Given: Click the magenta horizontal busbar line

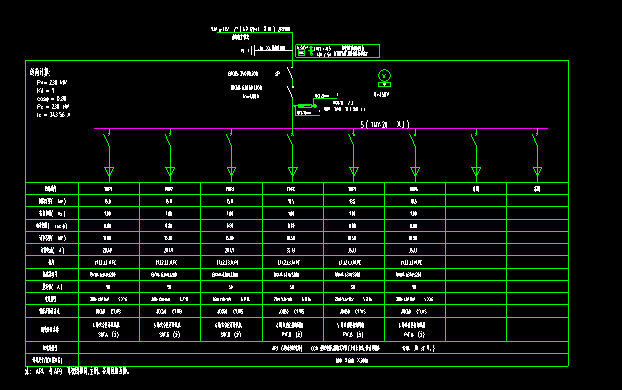Looking at the screenshot, I should click(321, 129).
